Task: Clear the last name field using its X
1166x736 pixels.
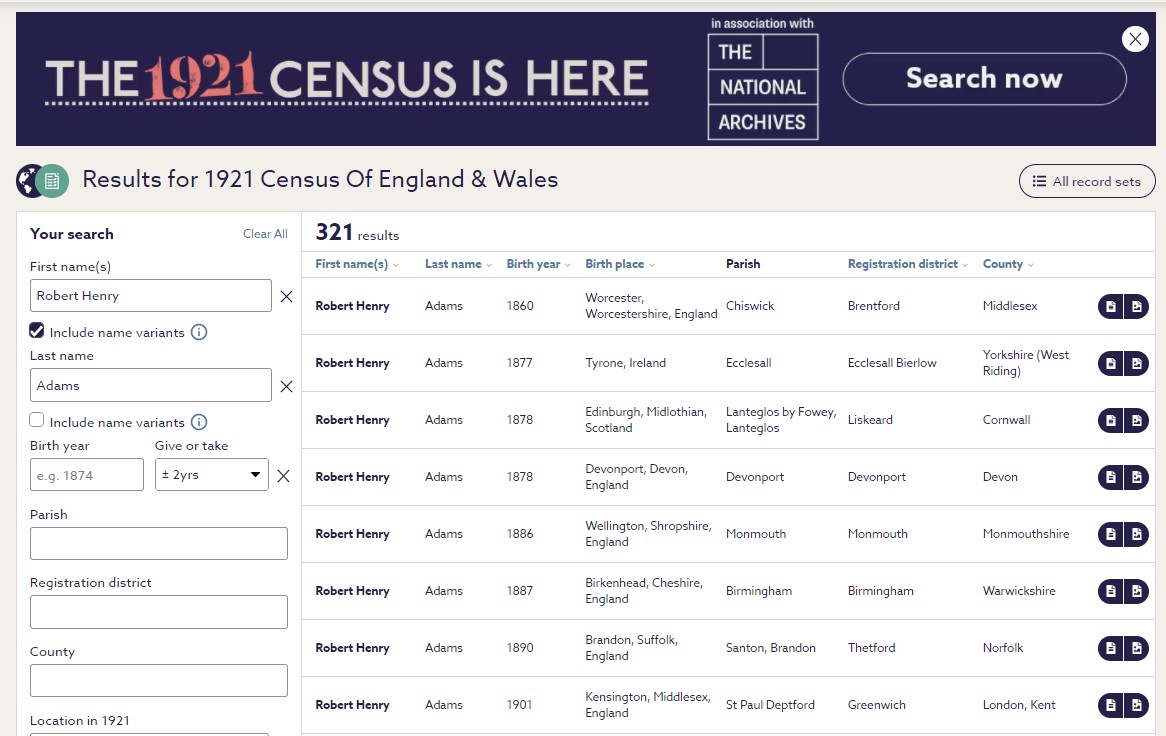Action: [286, 385]
